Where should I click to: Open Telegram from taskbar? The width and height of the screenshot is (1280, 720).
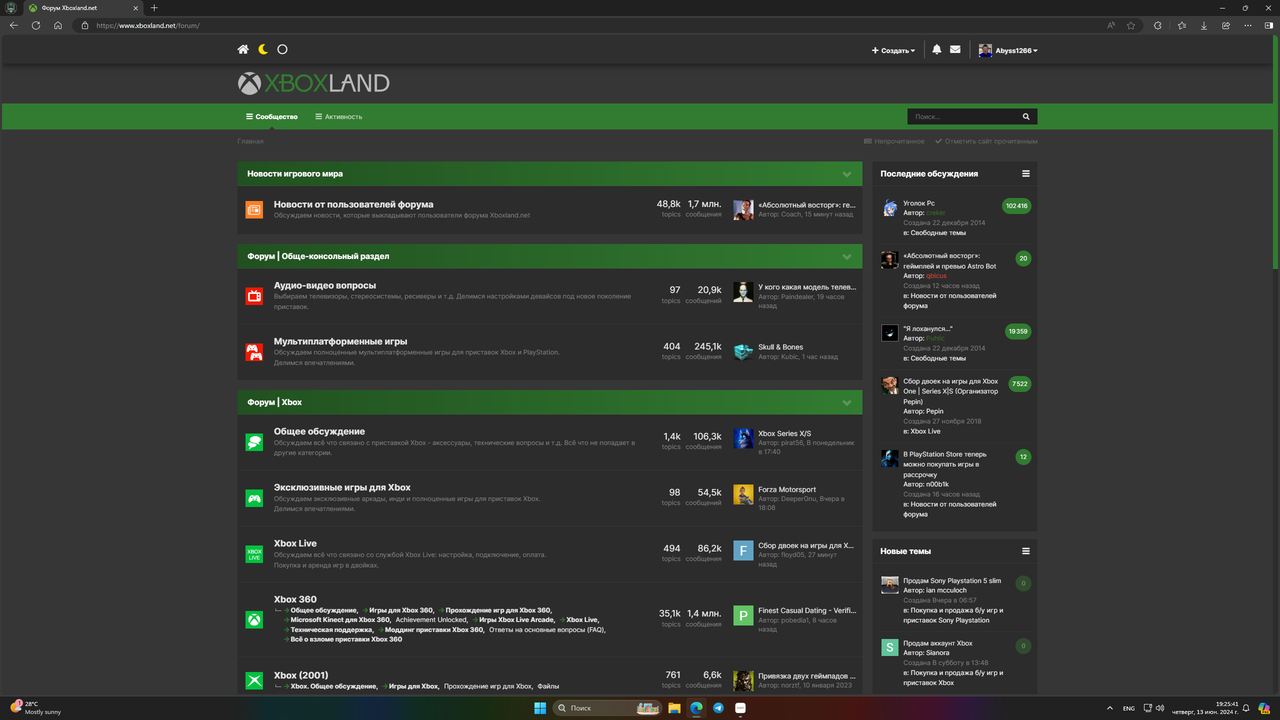click(x=718, y=708)
